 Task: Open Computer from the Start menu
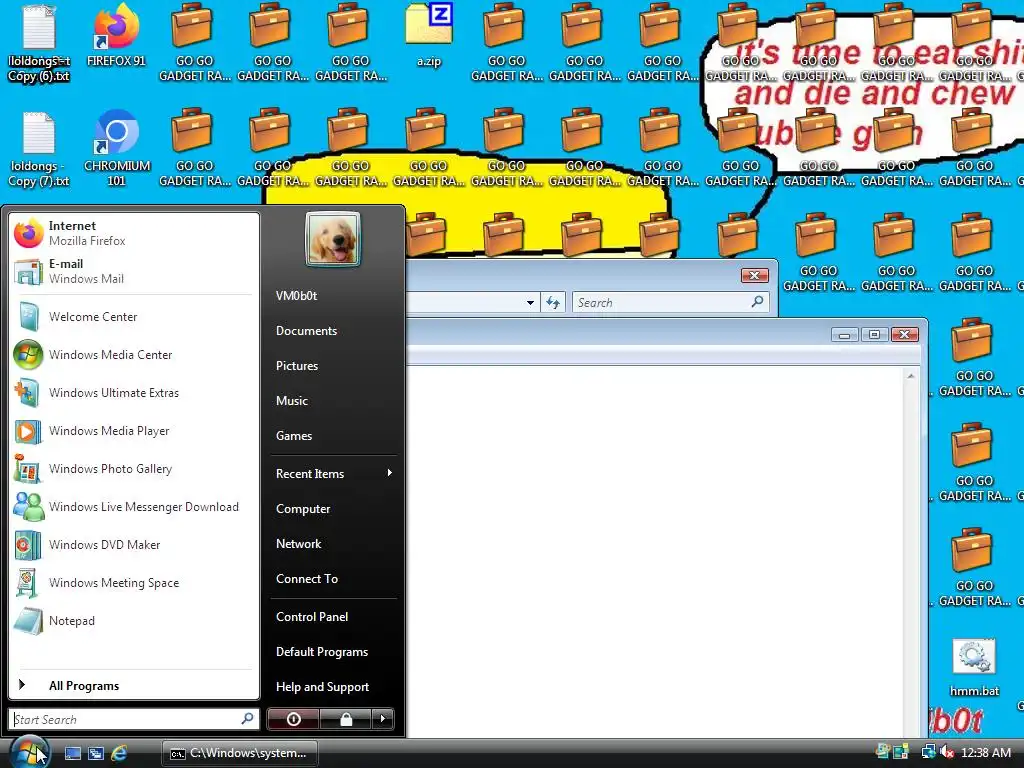click(333, 509)
